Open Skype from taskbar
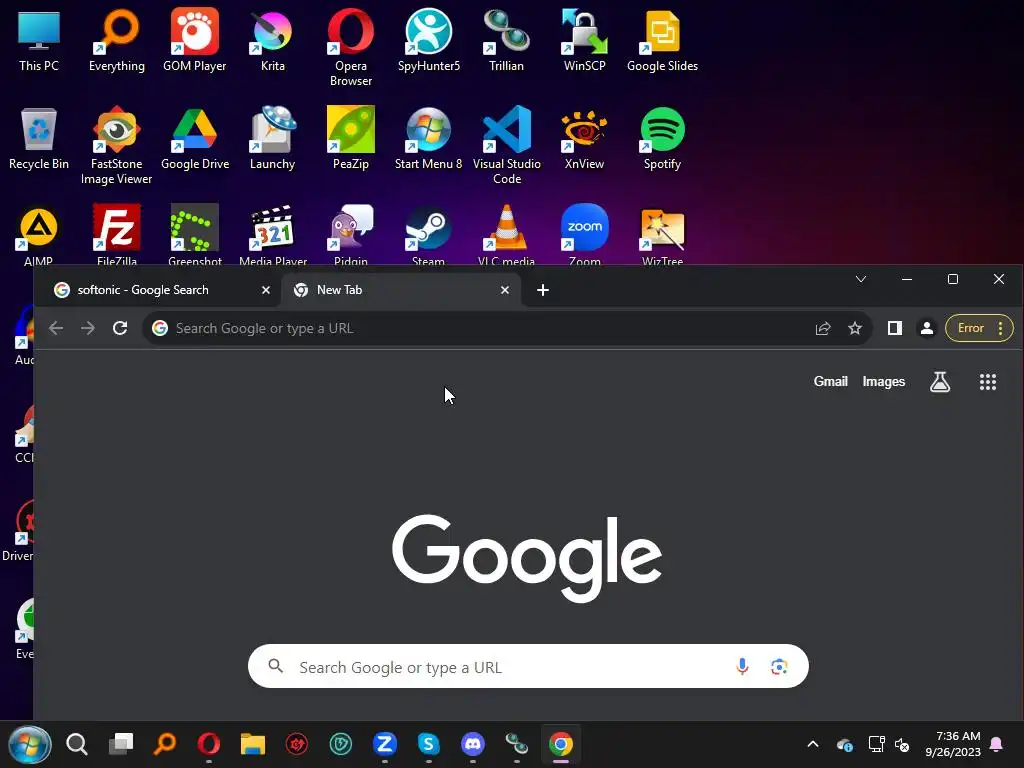Viewport: 1024px width, 768px height. point(428,744)
